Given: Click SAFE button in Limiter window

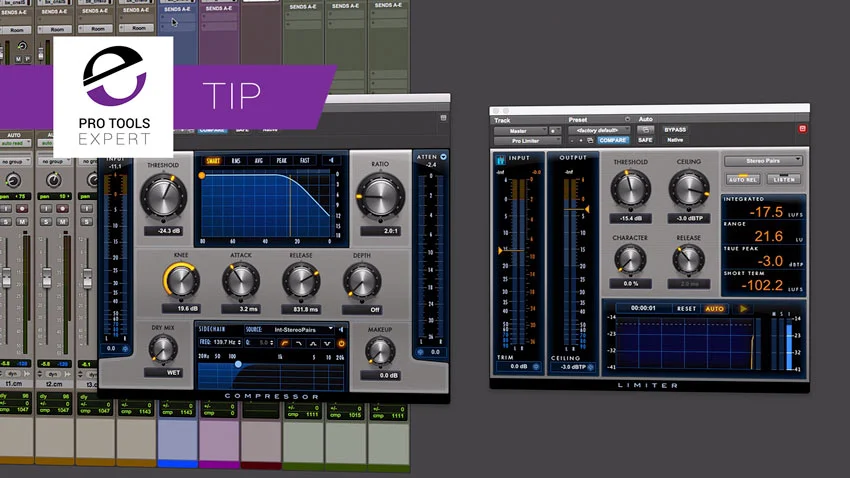Looking at the screenshot, I should coord(645,140).
